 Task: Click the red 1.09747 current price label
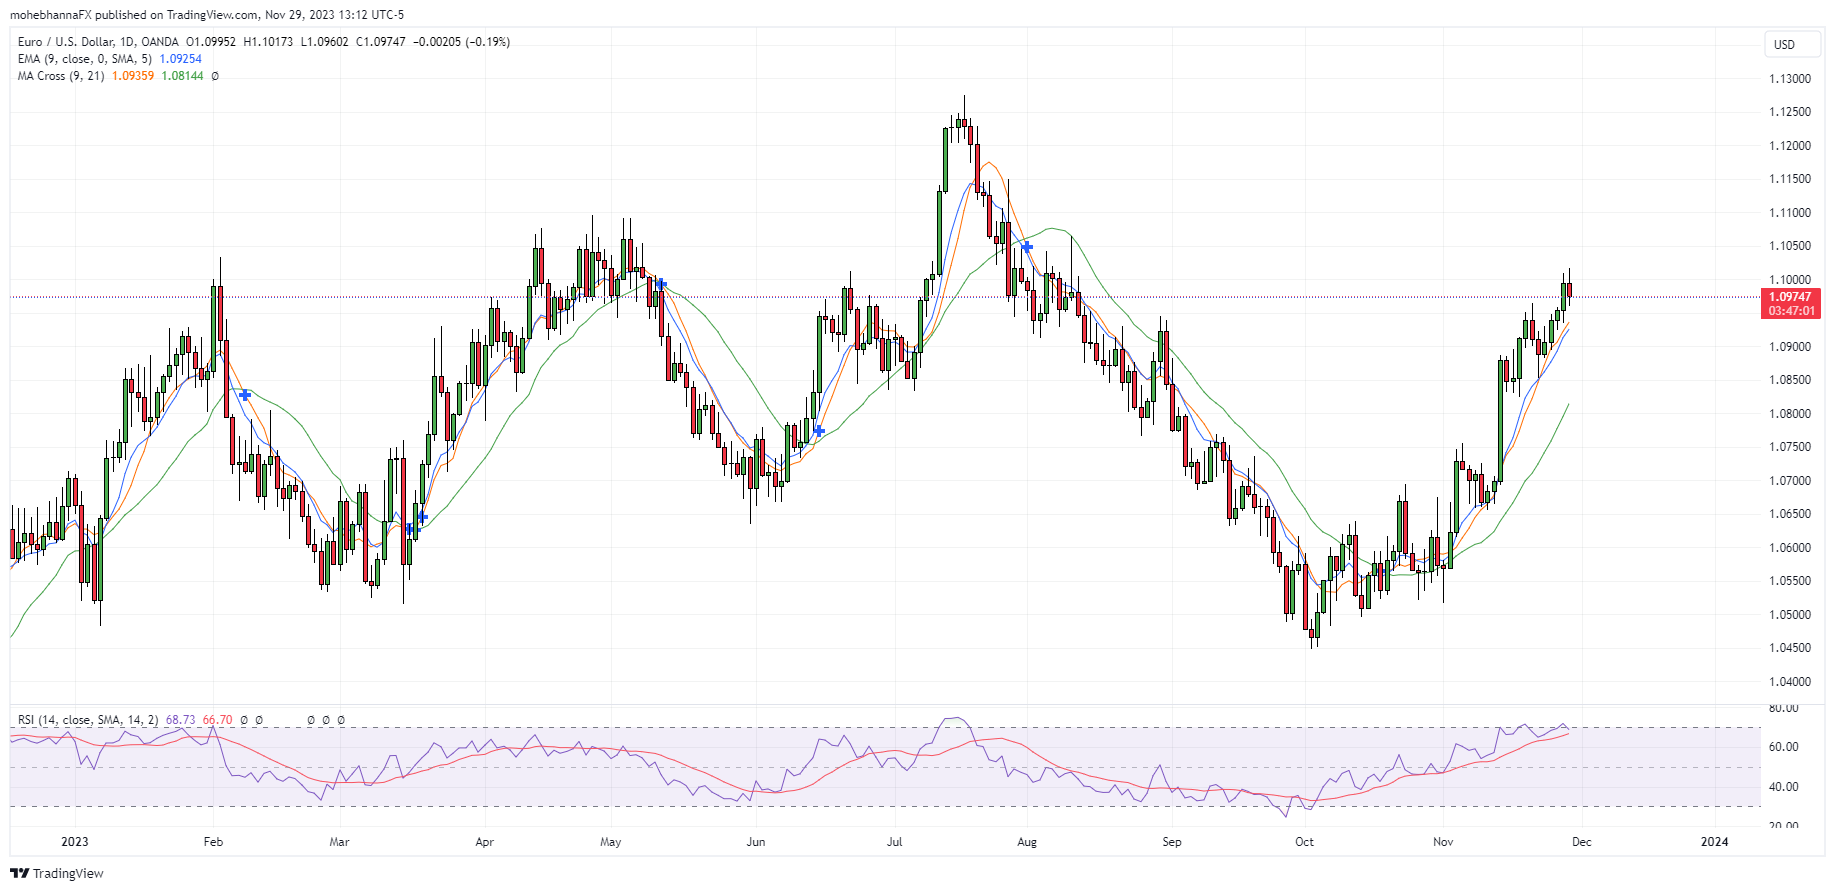[1789, 297]
